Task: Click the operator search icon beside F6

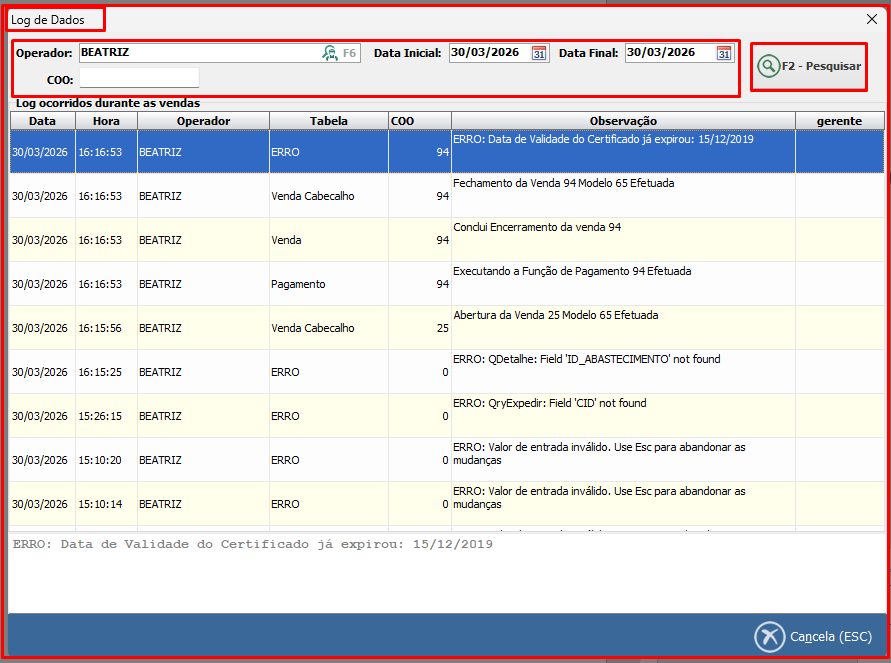Action: (x=330, y=53)
